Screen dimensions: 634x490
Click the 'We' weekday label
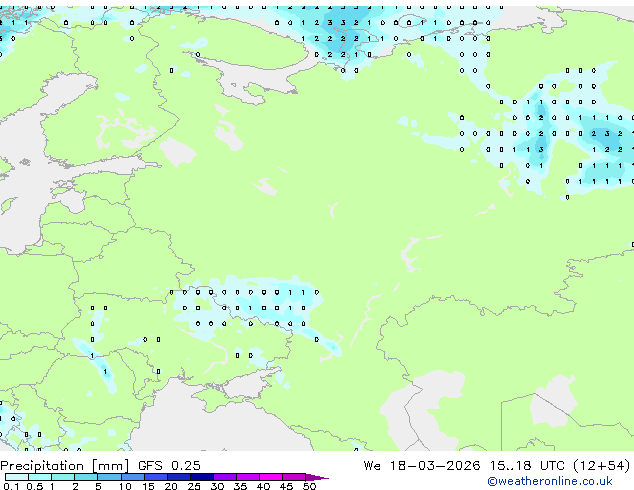click(x=372, y=466)
